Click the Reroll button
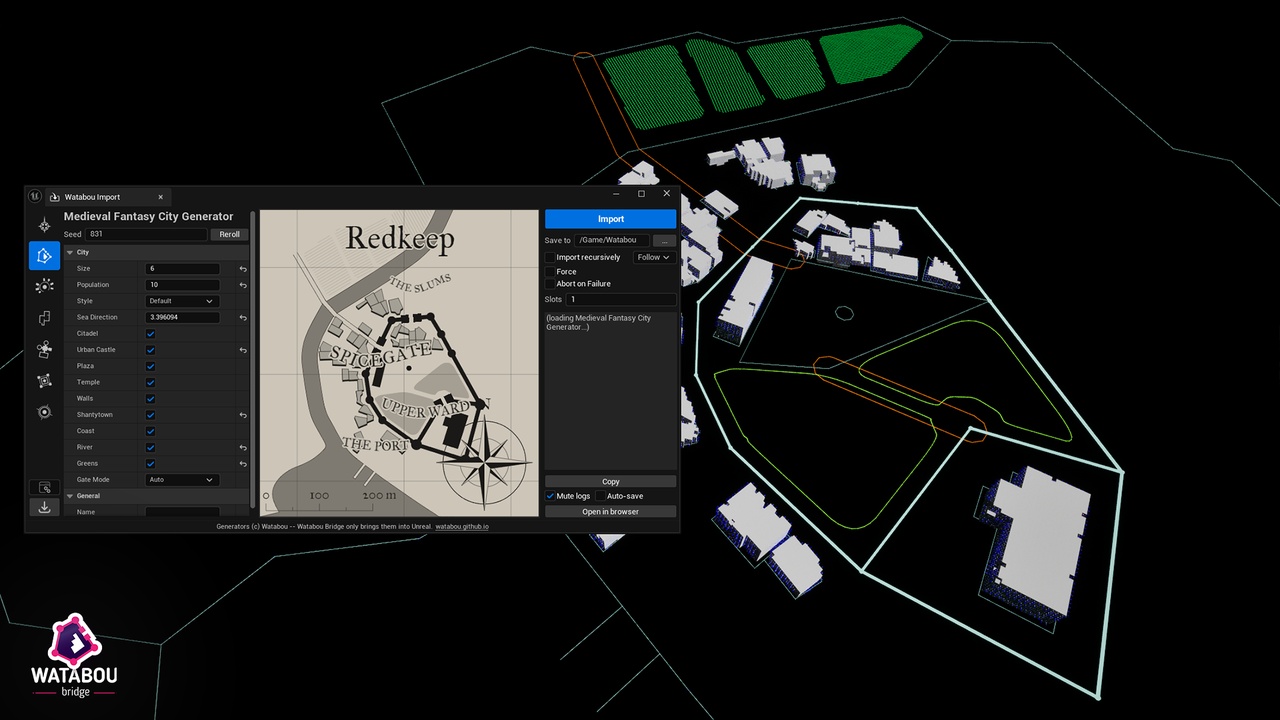Screen dimensions: 1280x720 pos(230,235)
